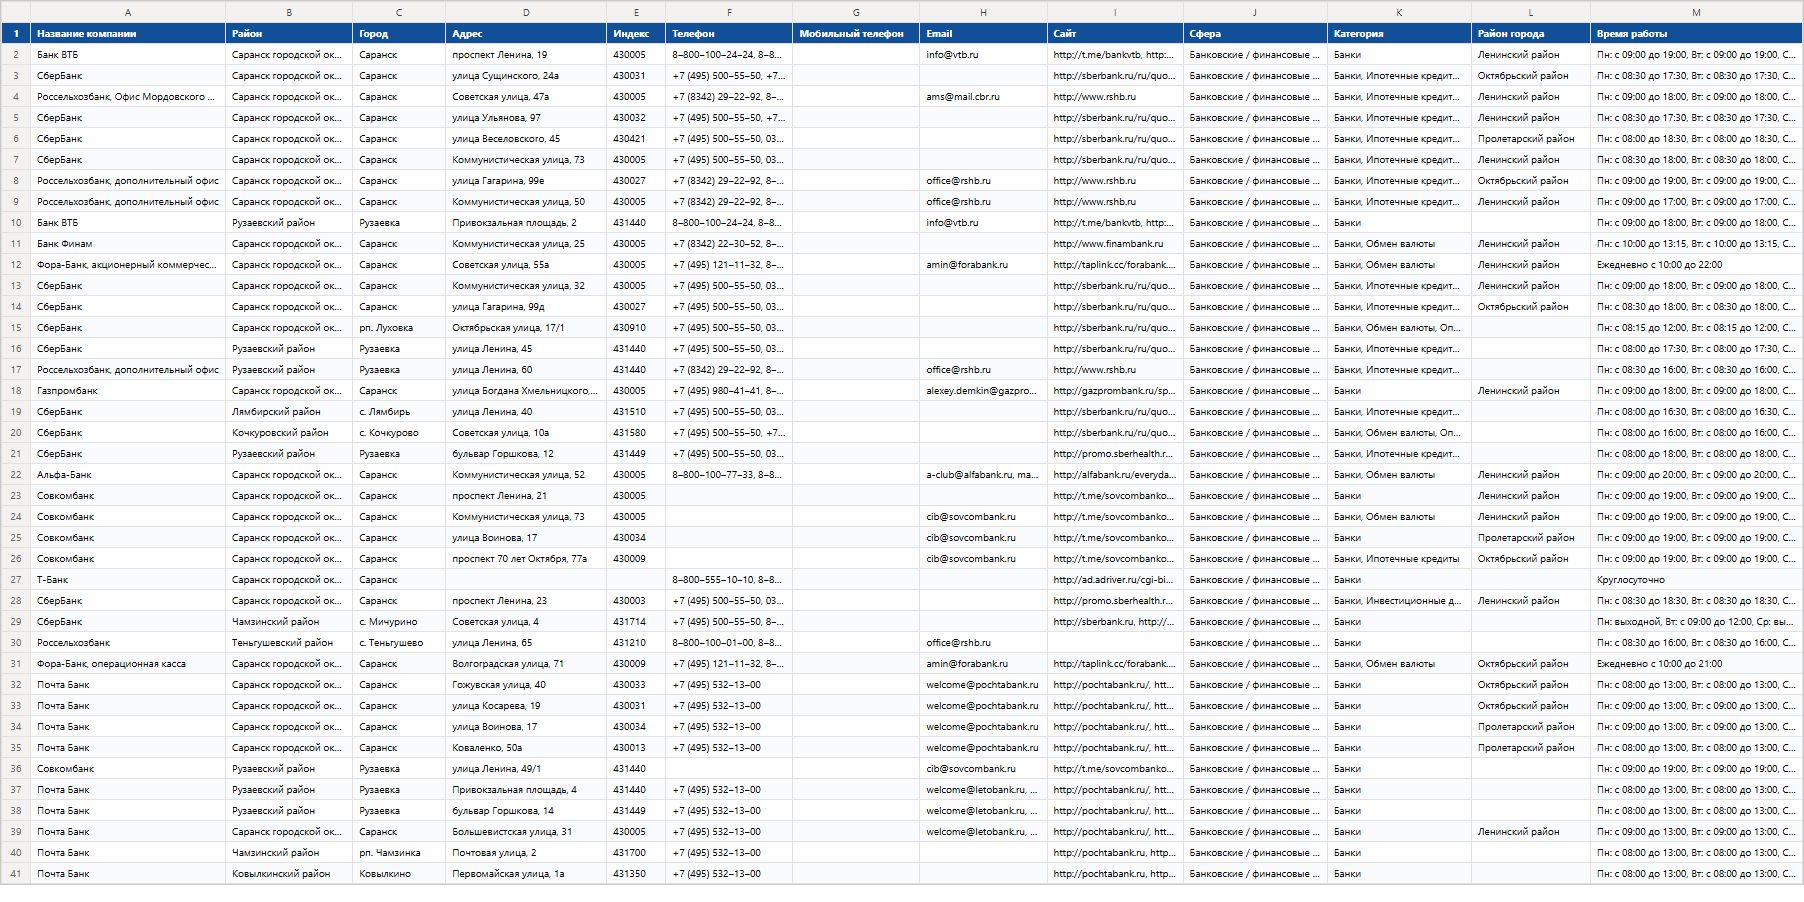Click the "Сайт" header cell
This screenshot has height=902, width=1804.
1115,34
